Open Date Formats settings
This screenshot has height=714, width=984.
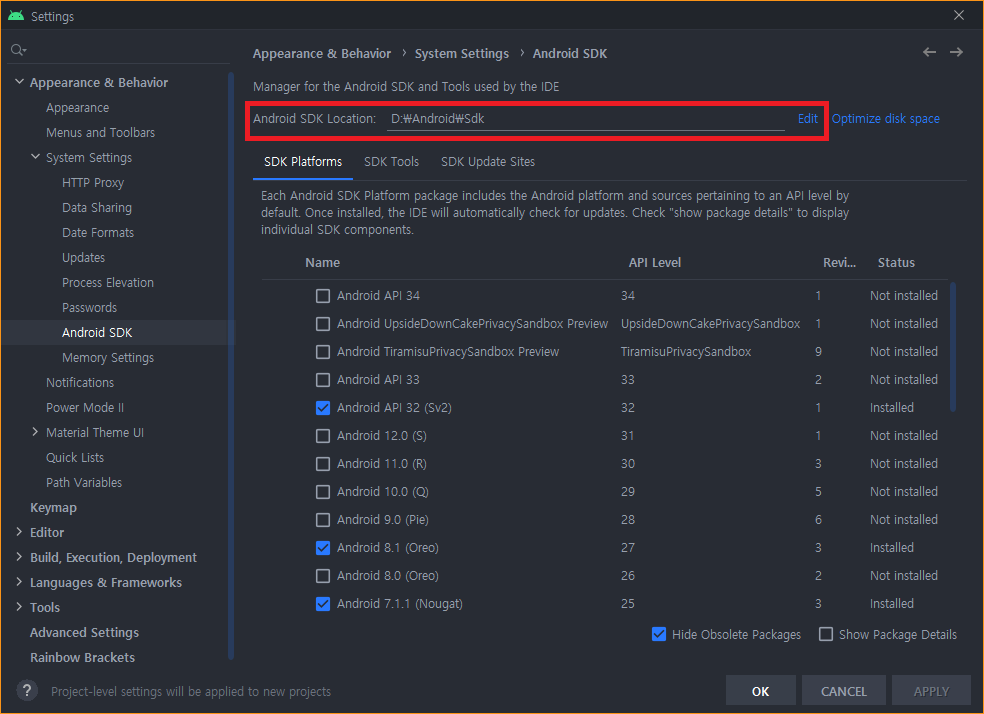(x=98, y=233)
